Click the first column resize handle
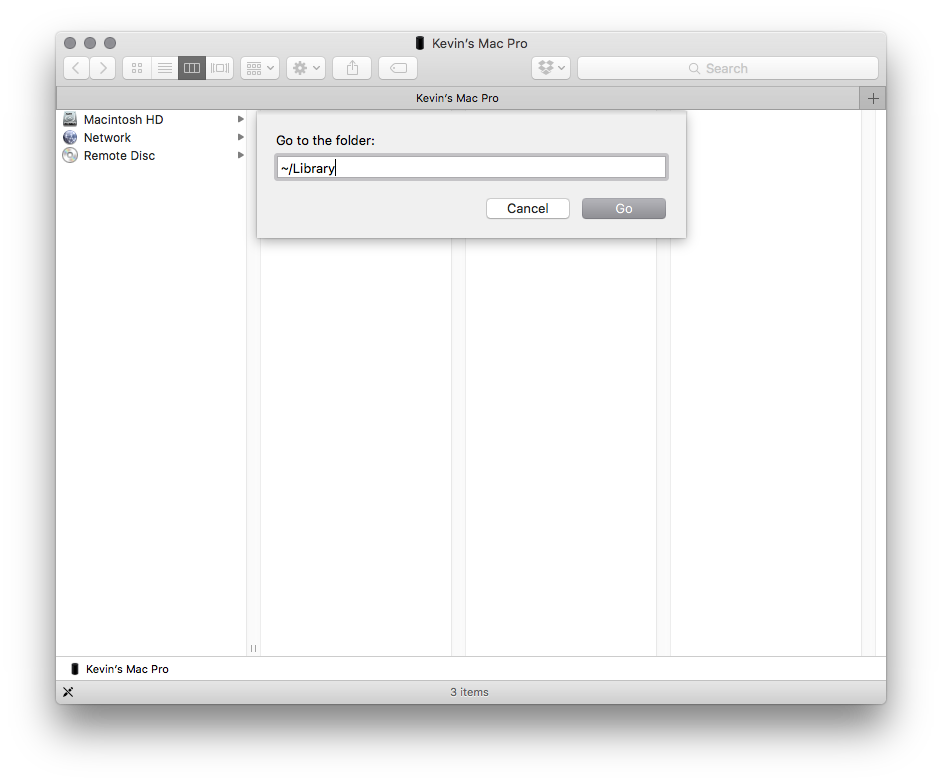The height and width of the screenshot is (784, 942). pos(253,648)
